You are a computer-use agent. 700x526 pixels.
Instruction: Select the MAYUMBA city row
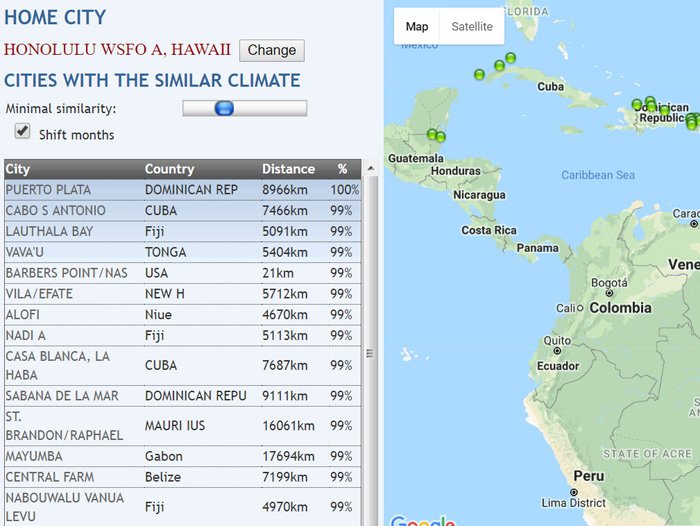tap(183, 456)
